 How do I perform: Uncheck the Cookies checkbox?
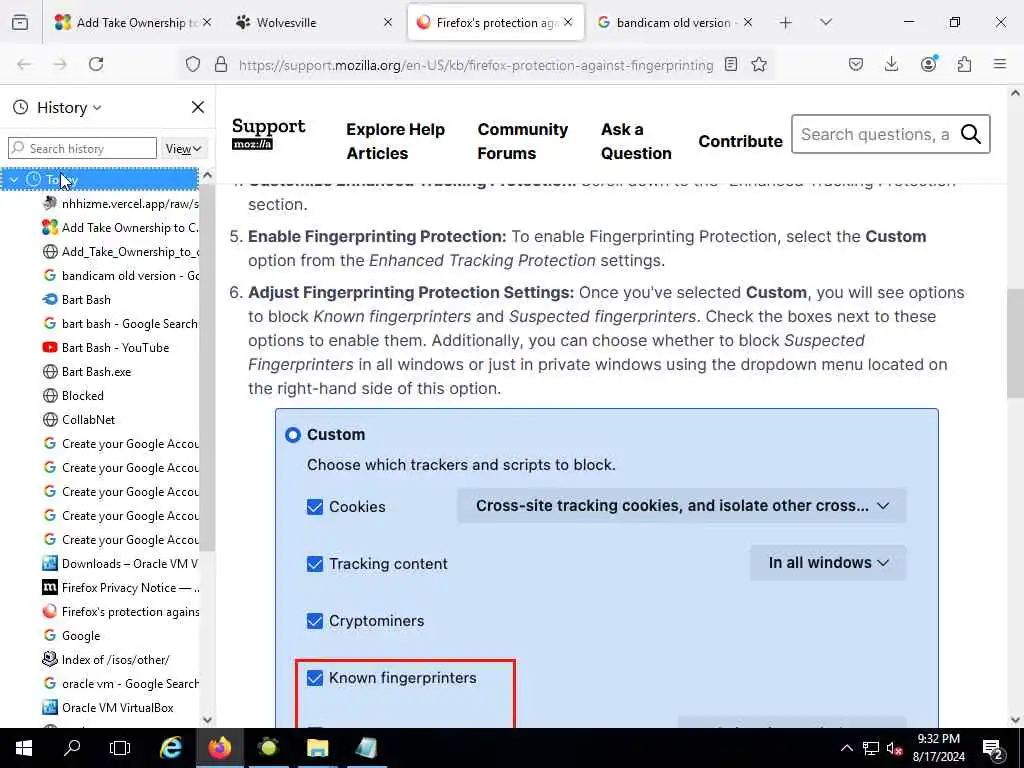coord(315,507)
